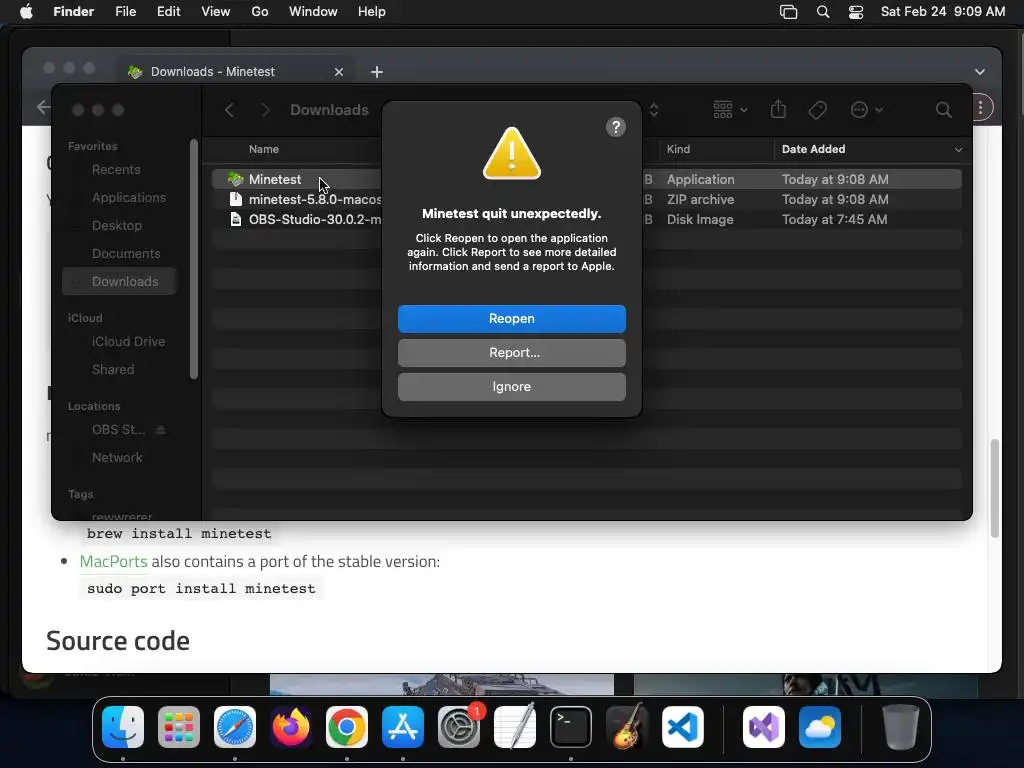Viewport: 1024px width, 768px height.
Task: Open System Settings from the Dock
Action: point(458,727)
